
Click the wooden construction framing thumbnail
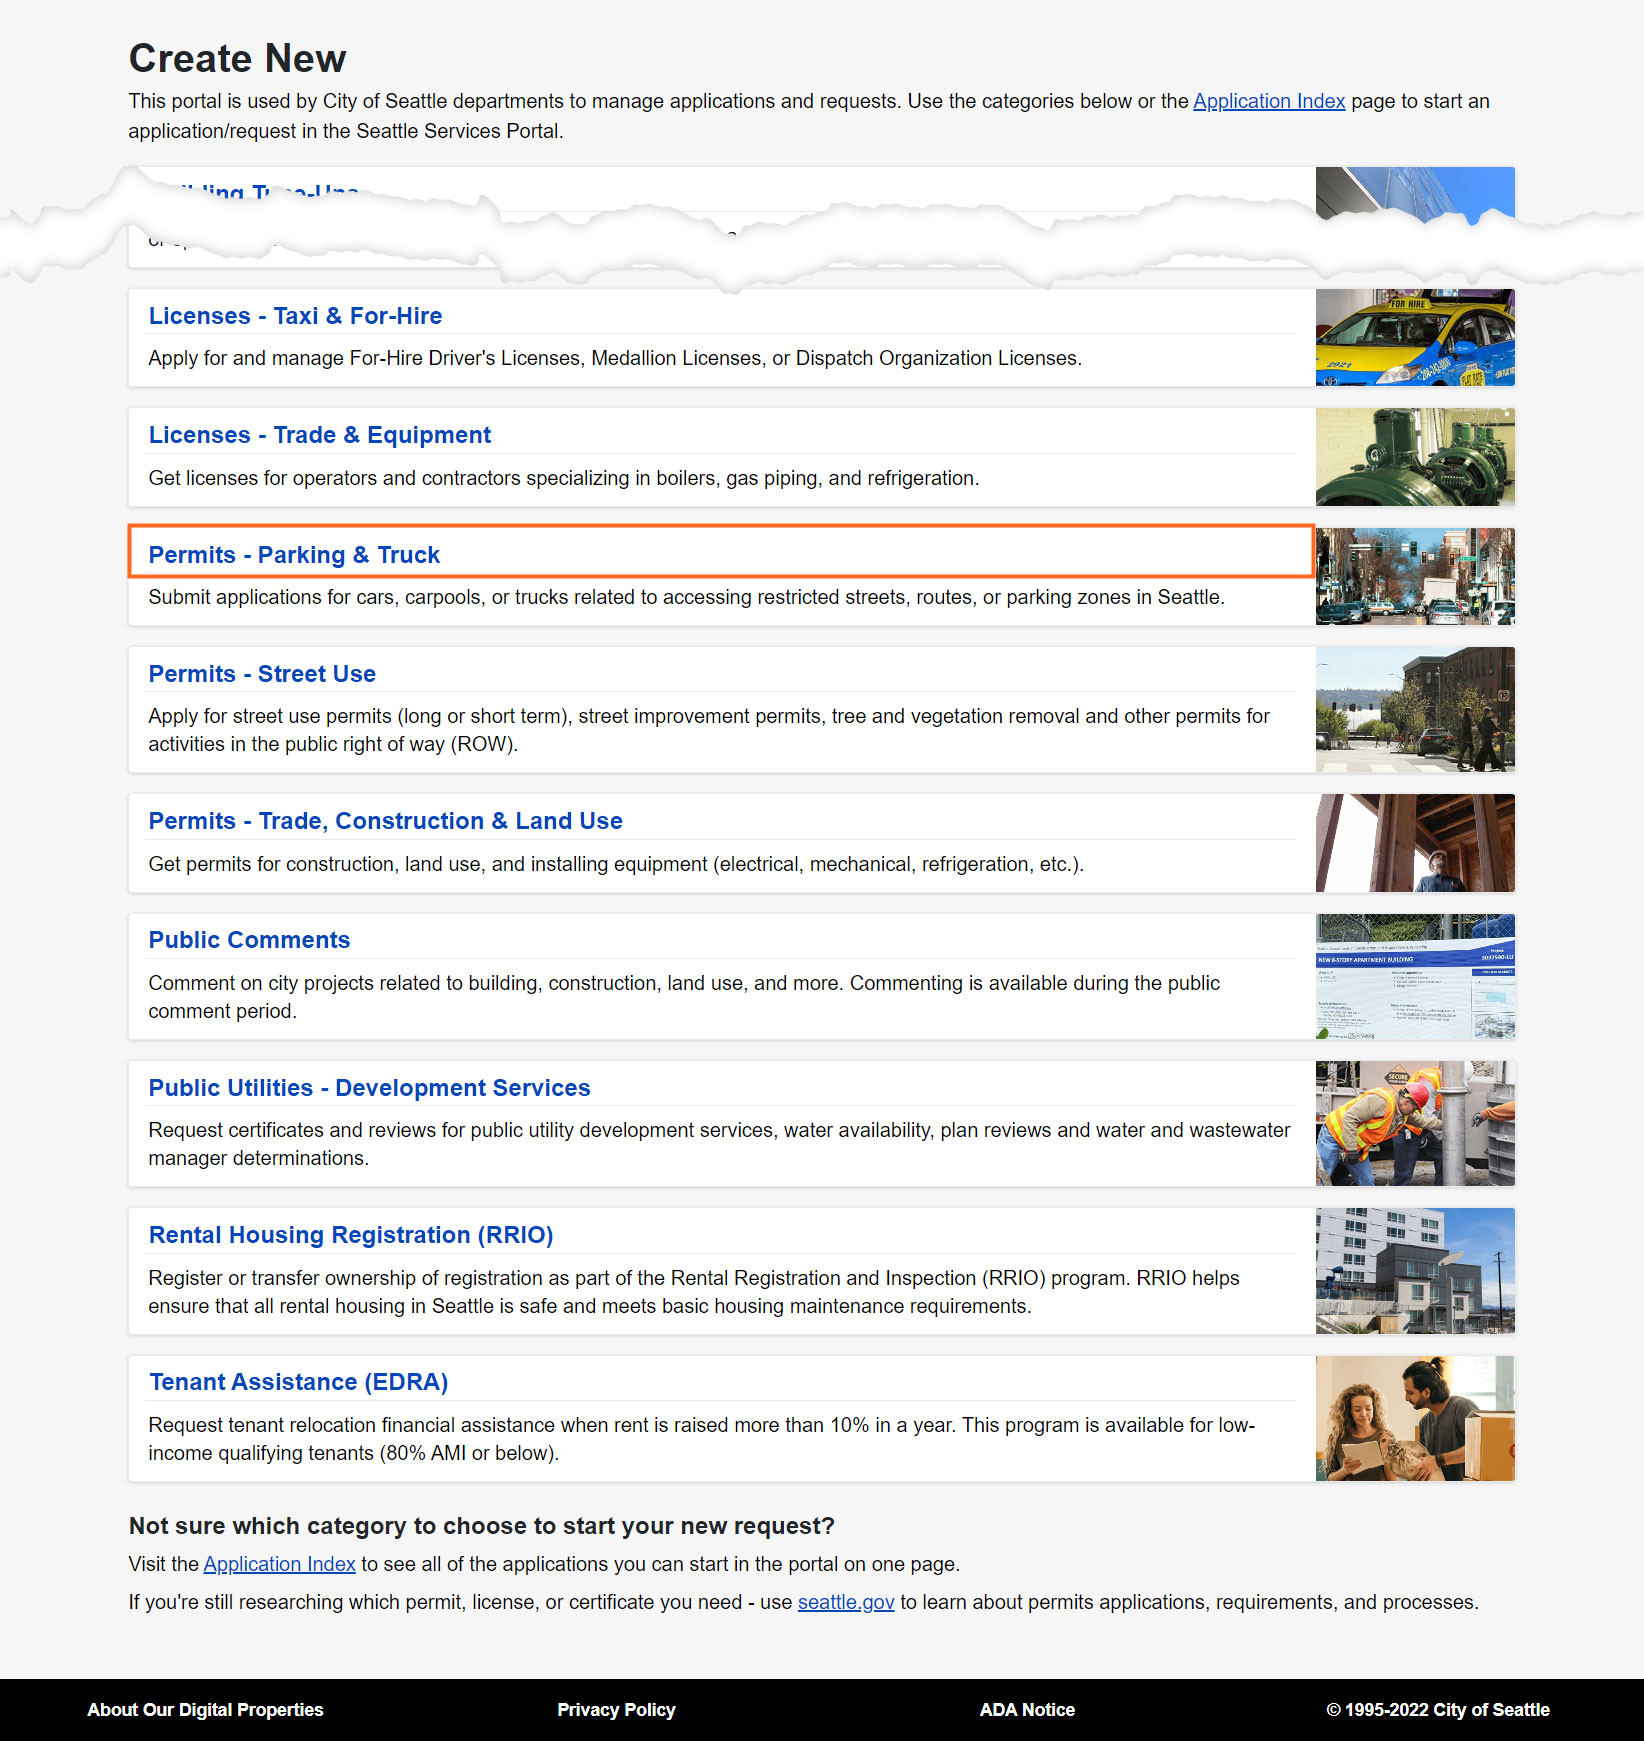tap(1414, 843)
